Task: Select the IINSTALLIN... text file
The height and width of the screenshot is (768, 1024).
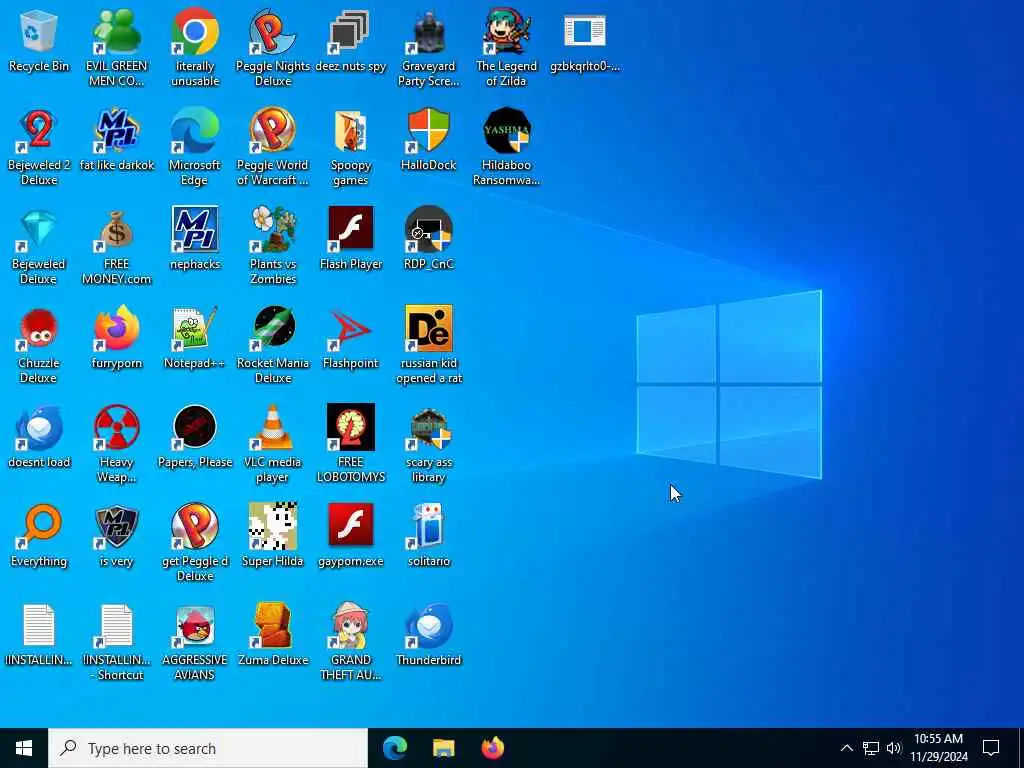Action: coord(39,626)
